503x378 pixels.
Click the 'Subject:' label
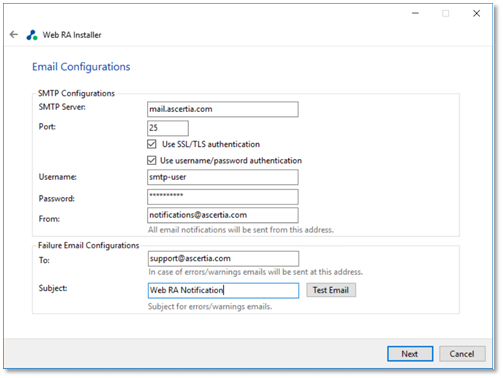point(53,288)
